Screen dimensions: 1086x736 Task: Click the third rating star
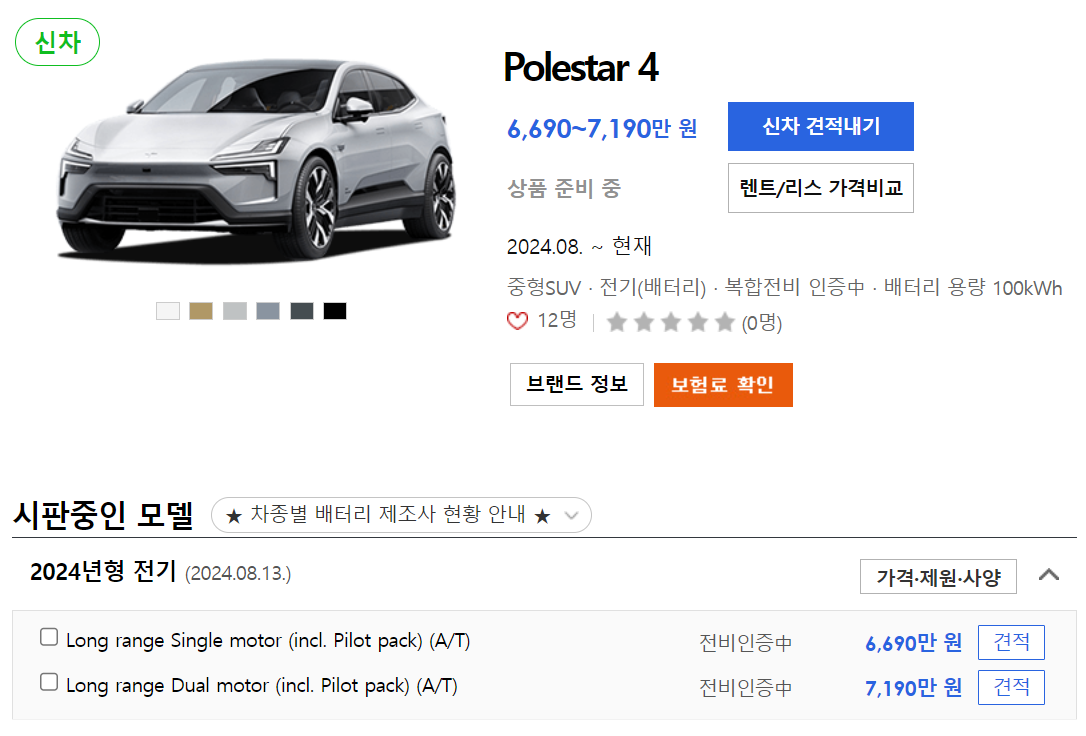[x=671, y=322]
